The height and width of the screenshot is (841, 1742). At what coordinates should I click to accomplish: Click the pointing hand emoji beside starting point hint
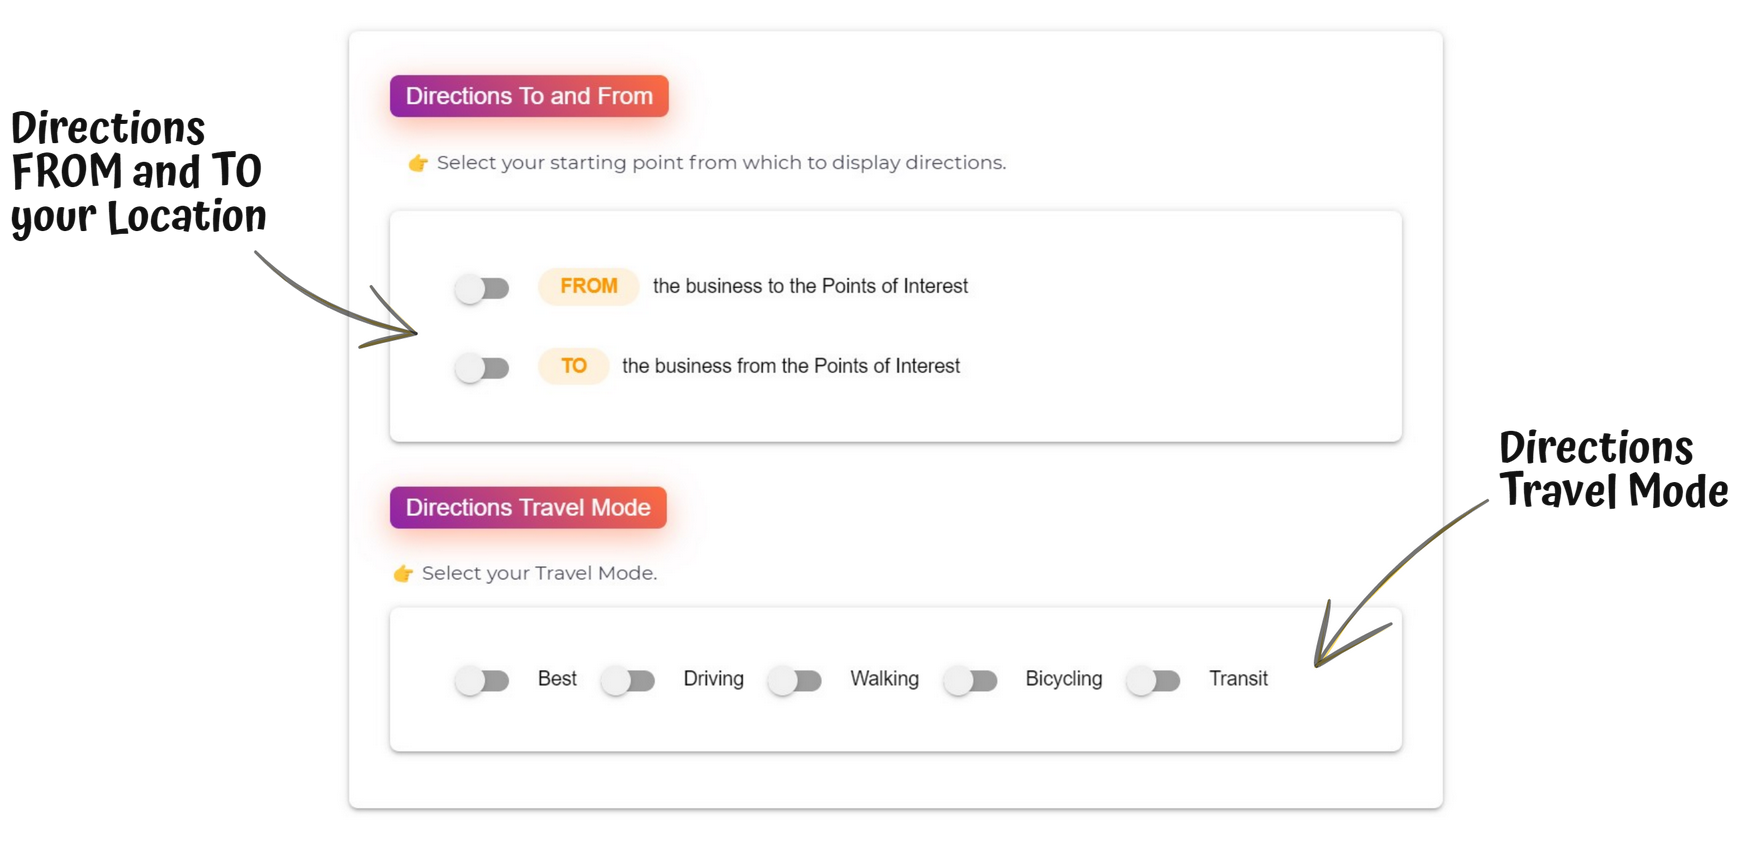point(418,163)
